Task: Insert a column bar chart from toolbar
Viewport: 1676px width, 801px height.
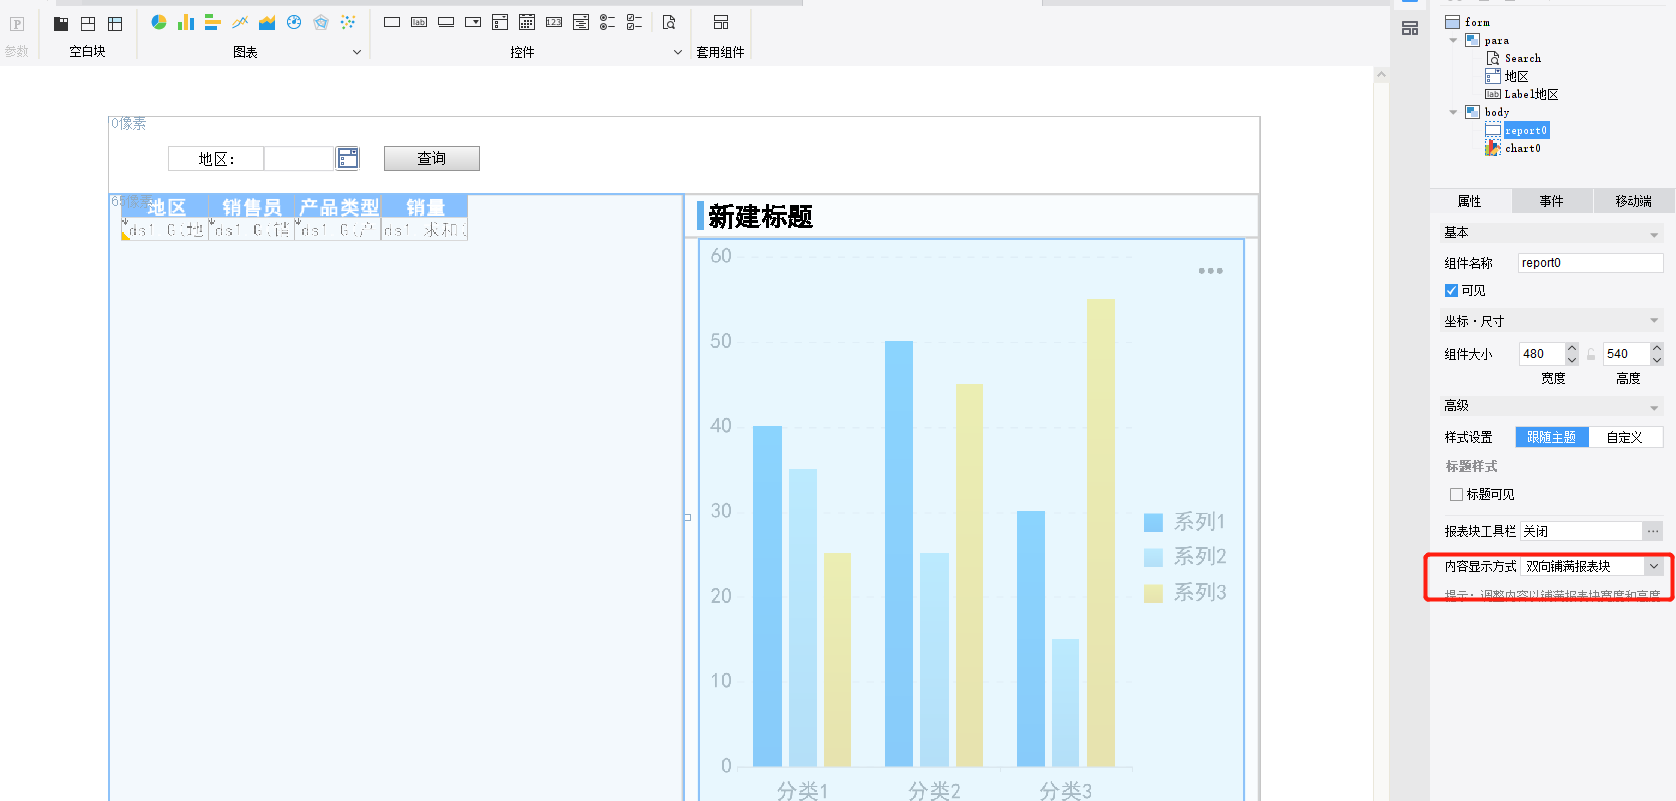Action: (186, 22)
